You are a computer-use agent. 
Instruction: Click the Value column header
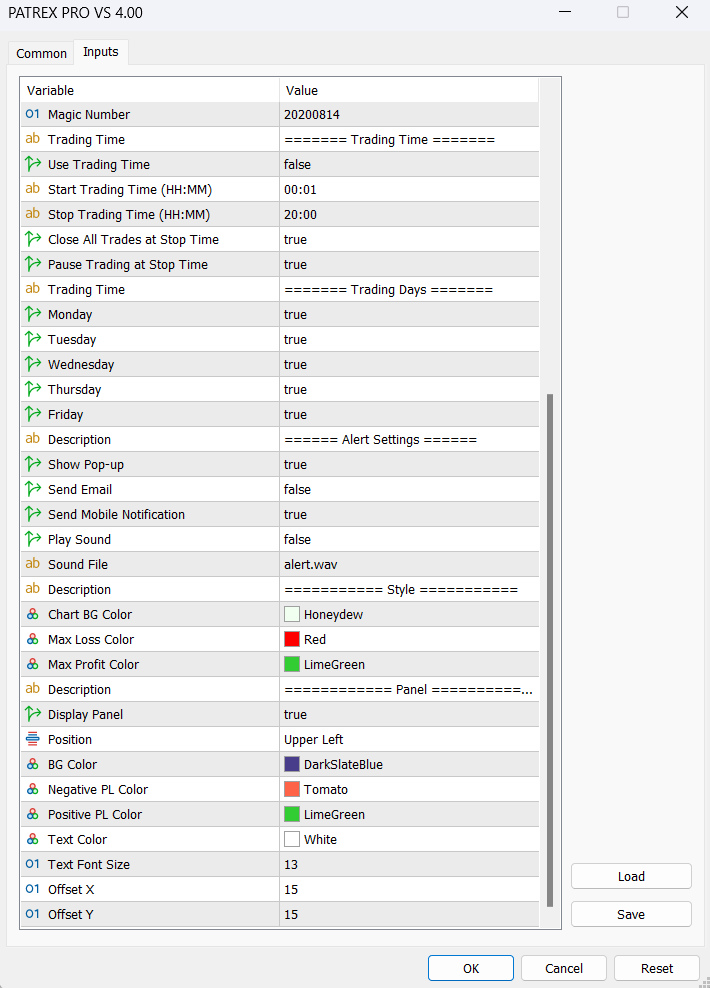coord(409,90)
